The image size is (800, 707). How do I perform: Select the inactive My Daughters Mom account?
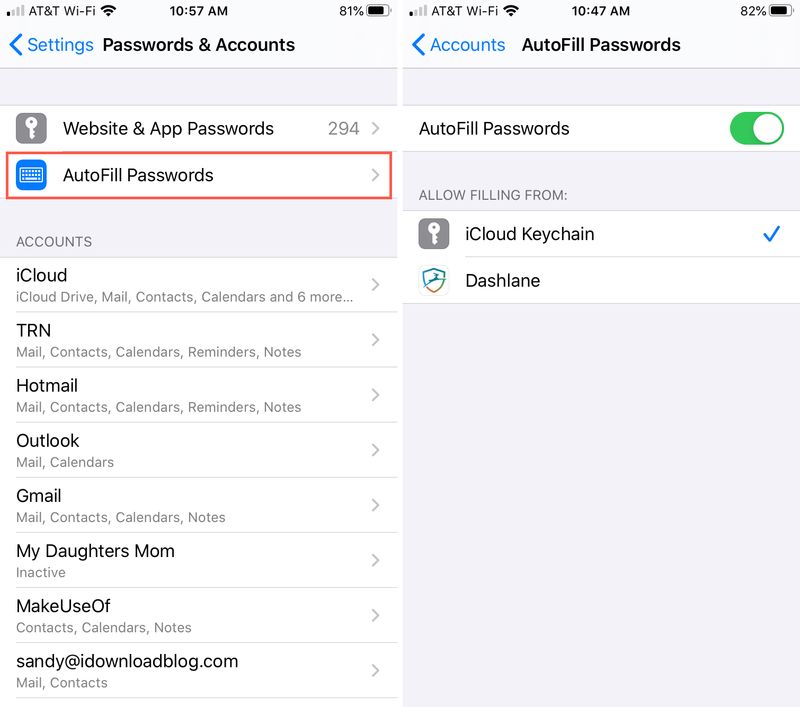[x=198, y=560]
